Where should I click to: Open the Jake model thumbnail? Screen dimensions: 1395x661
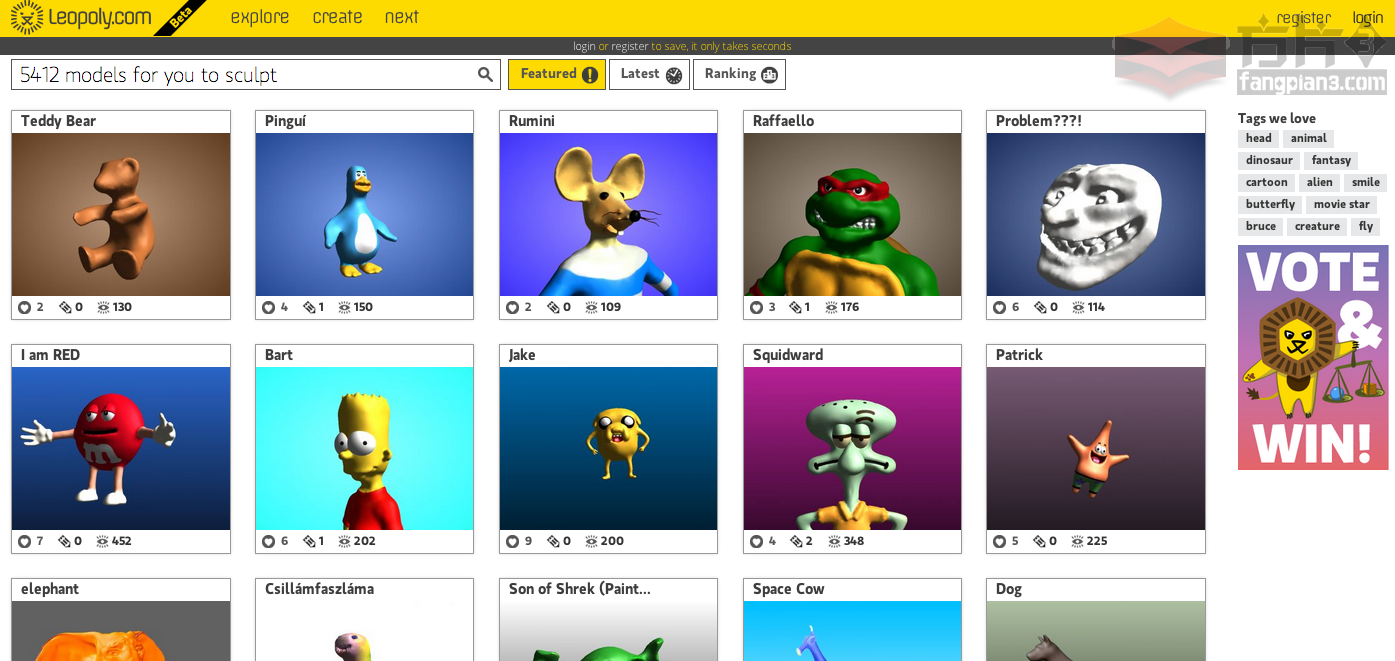tap(608, 449)
